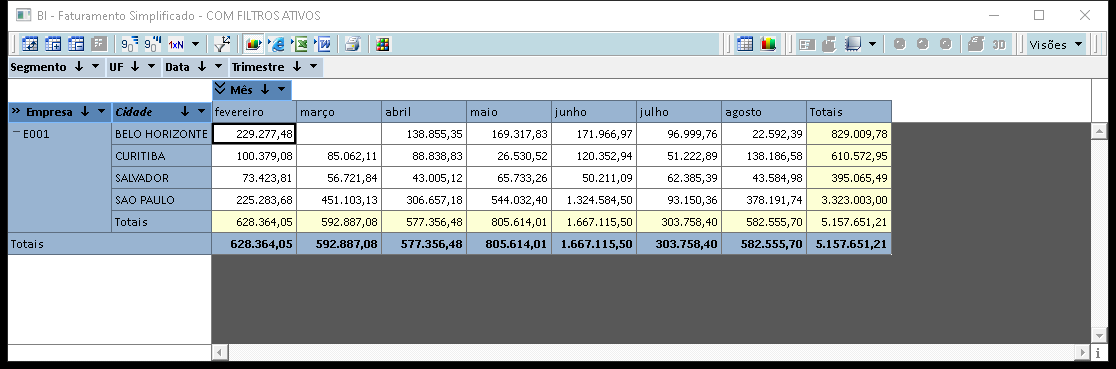The height and width of the screenshot is (369, 1116).
Task: Select the março column header
Action: coord(339,112)
